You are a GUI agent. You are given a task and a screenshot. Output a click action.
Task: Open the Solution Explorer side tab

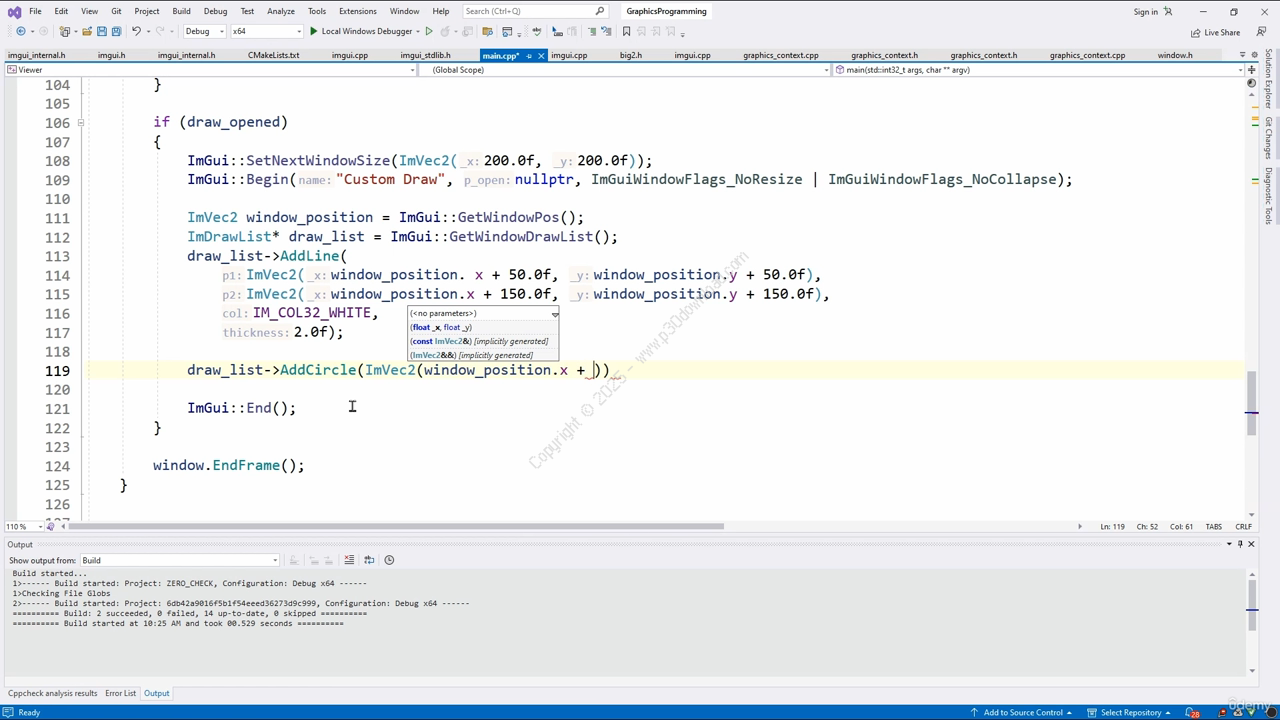1268,79
